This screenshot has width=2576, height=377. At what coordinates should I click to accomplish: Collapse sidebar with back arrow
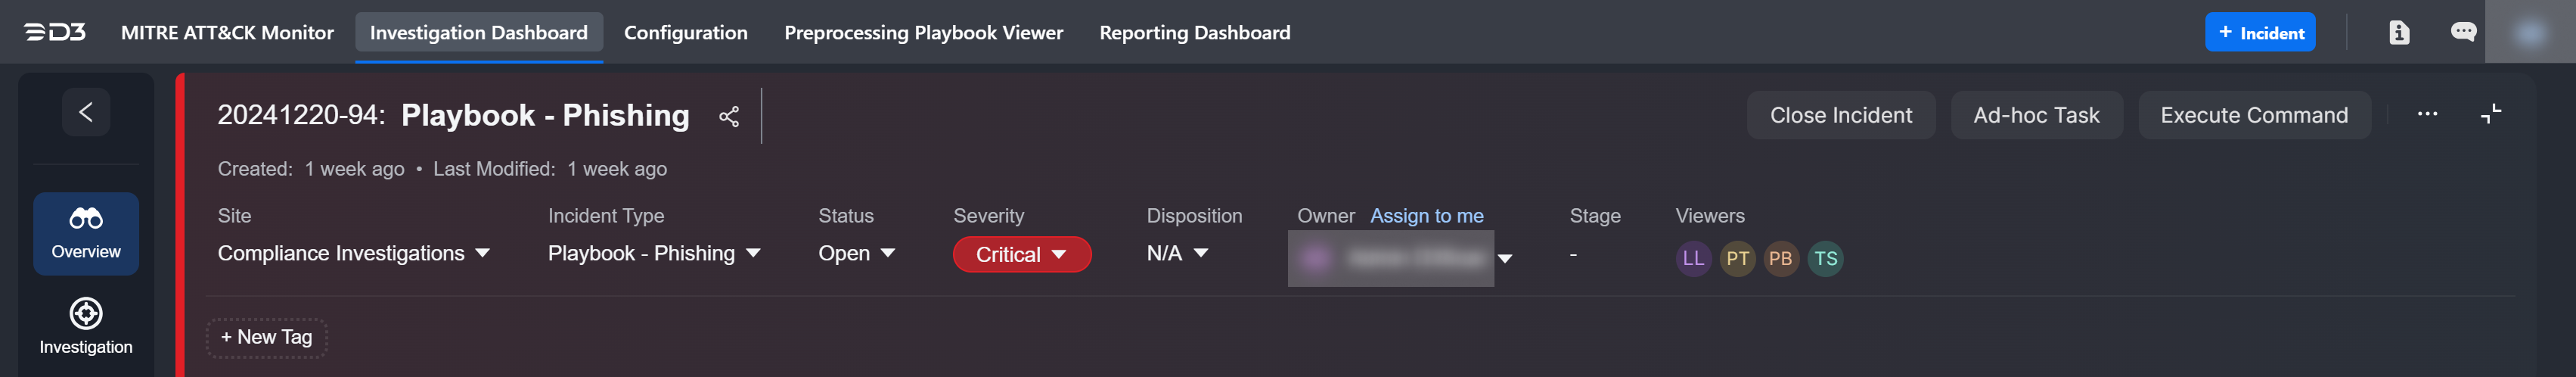click(86, 112)
